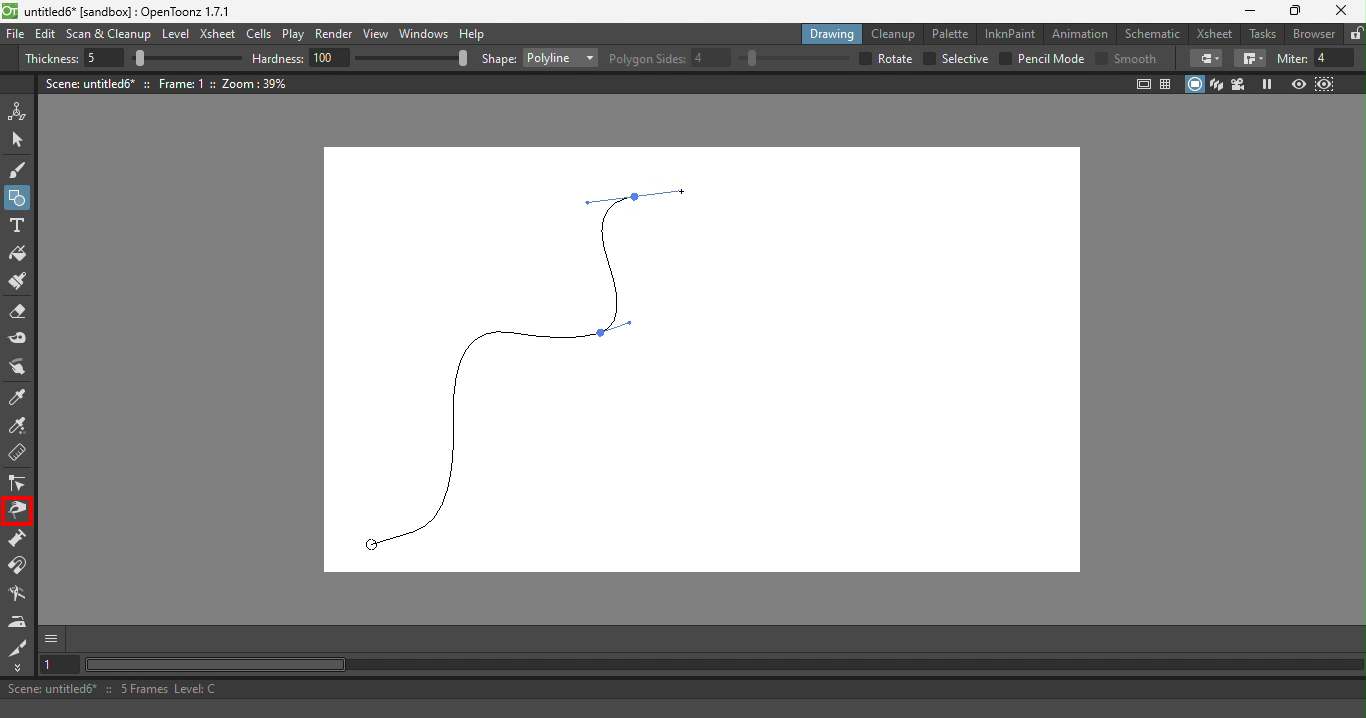Enable the Rotate checkbox
This screenshot has width=1366, height=718.
(x=864, y=59)
